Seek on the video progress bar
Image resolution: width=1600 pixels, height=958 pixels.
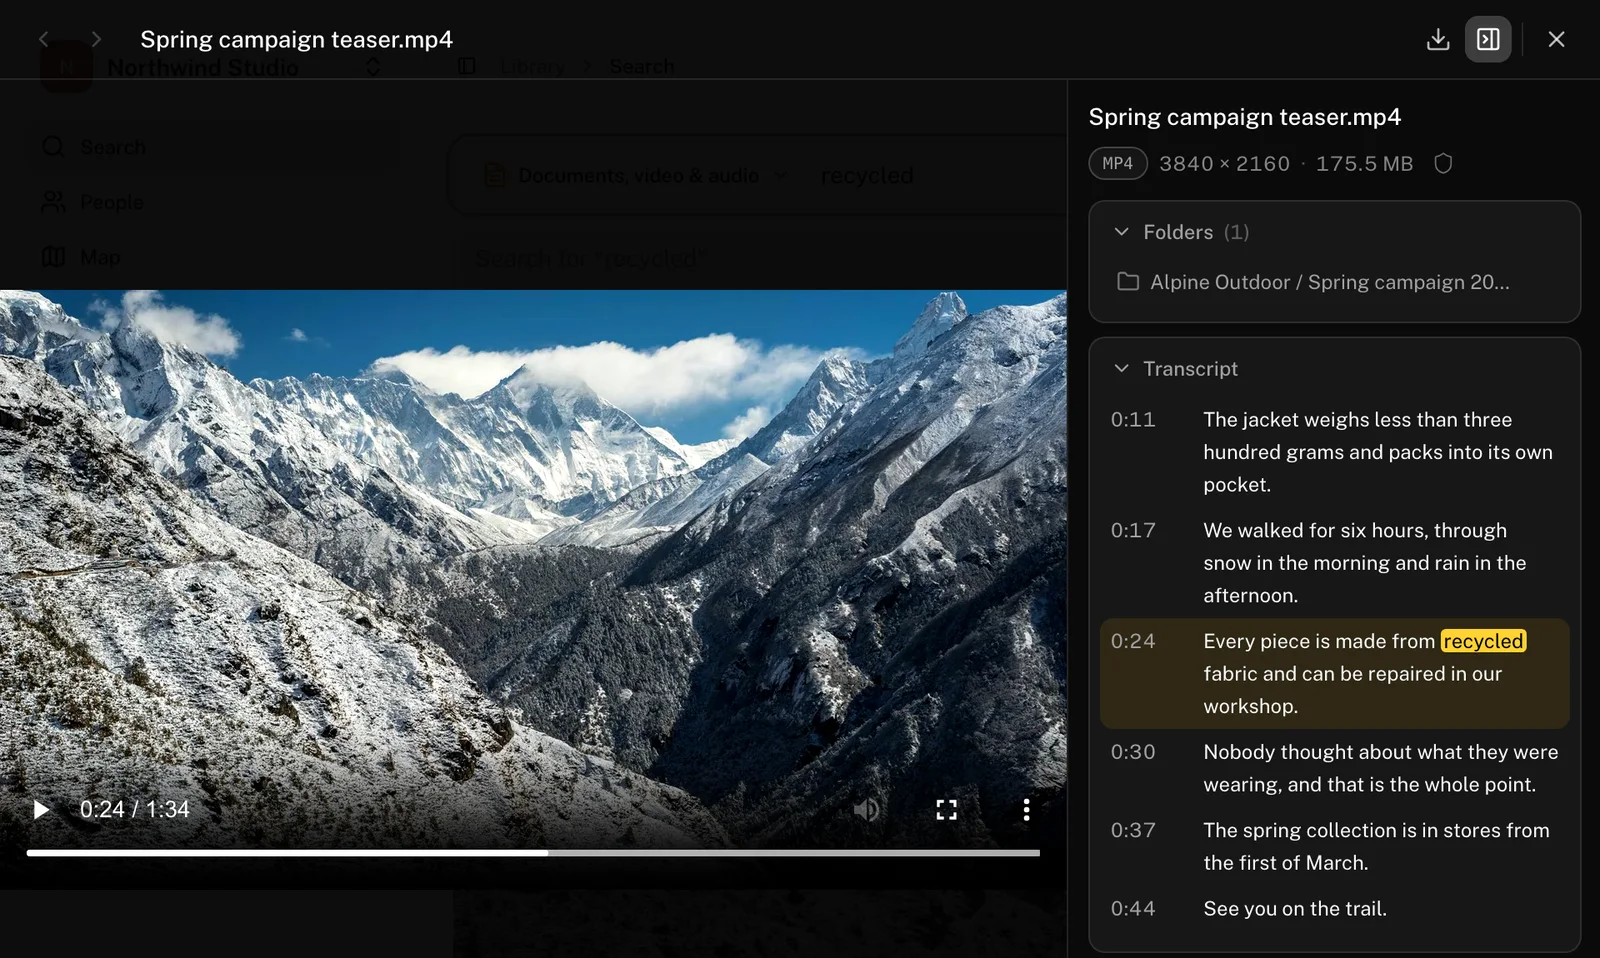(533, 853)
